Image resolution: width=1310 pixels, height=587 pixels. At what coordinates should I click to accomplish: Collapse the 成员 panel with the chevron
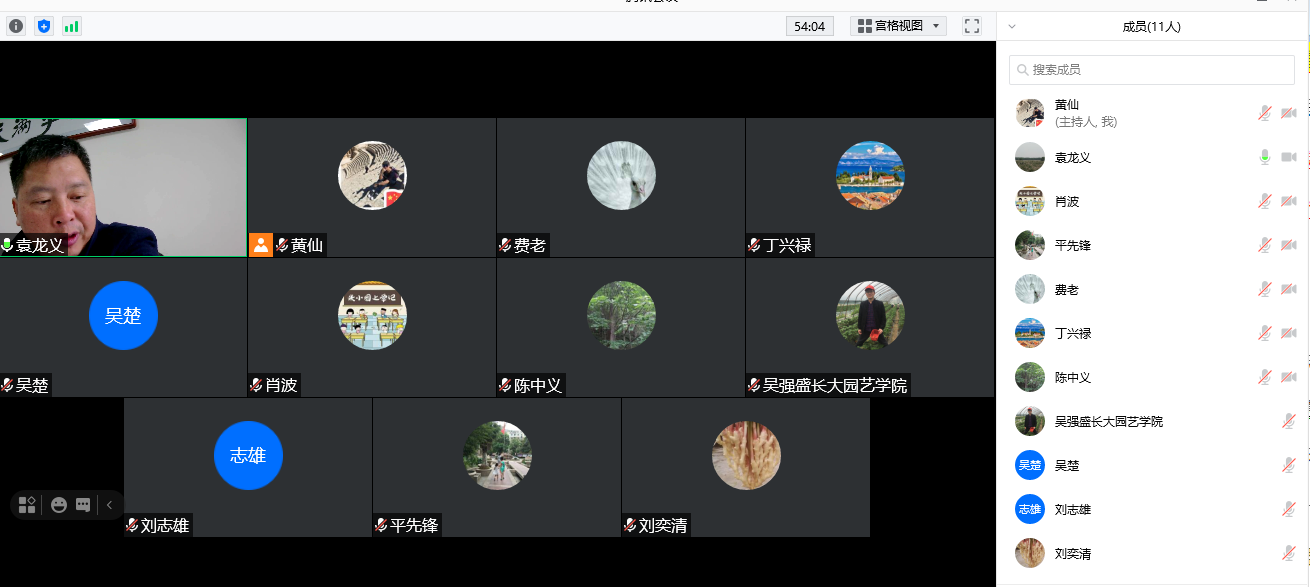(1012, 27)
